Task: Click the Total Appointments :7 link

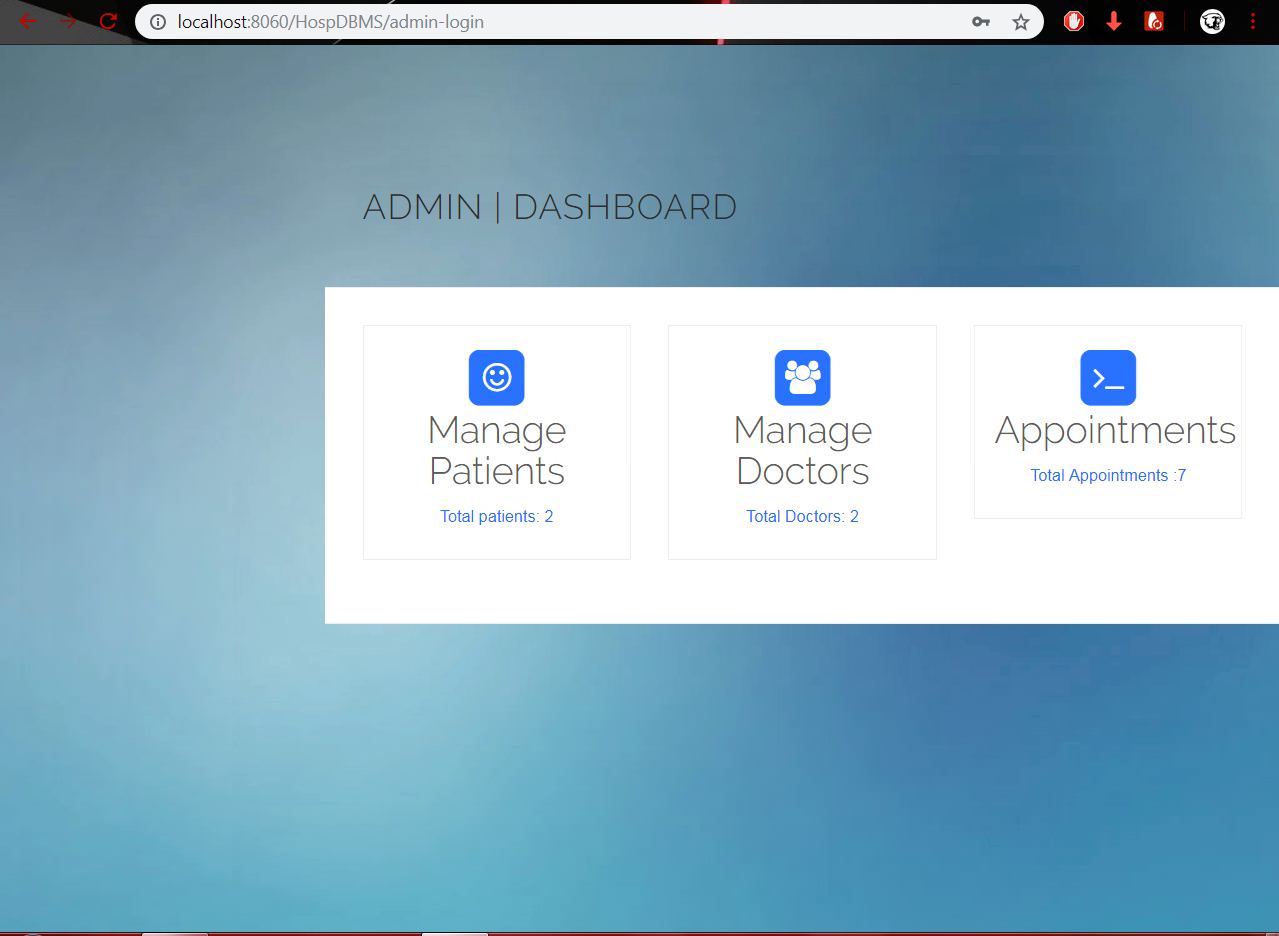Action: click(x=1108, y=475)
